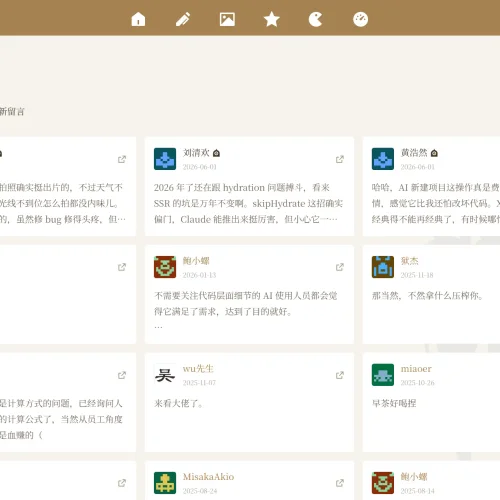500x500 pixels.
Task: Open external link on 刘清欢's comment card
Action: pos(340,159)
